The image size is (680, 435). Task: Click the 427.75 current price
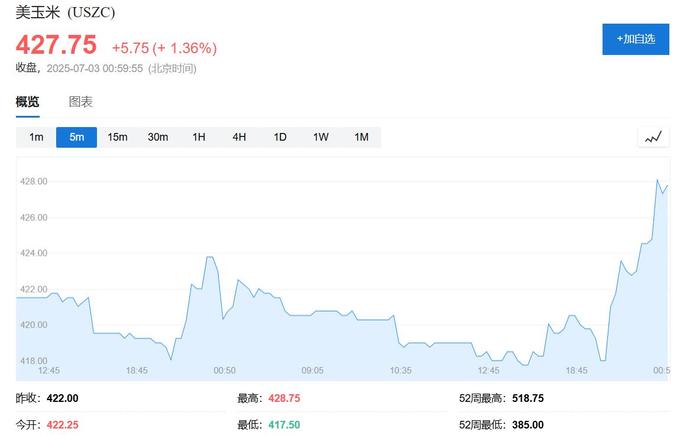[x=56, y=45]
